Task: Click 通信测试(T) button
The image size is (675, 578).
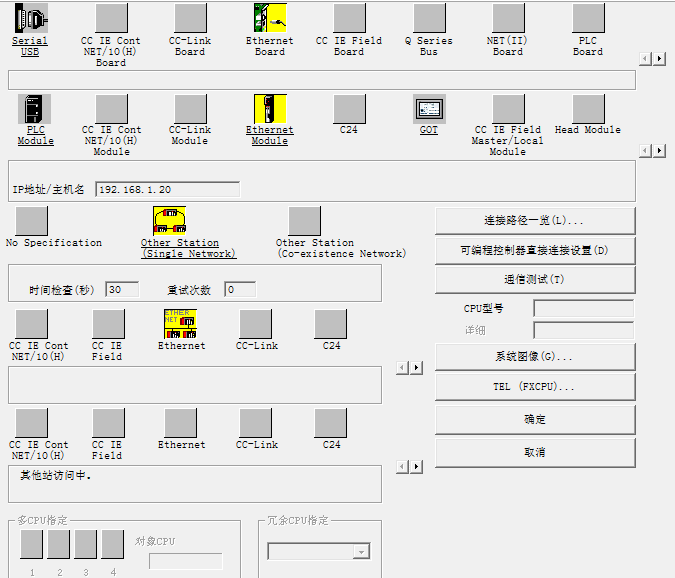Action: [535, 280]
